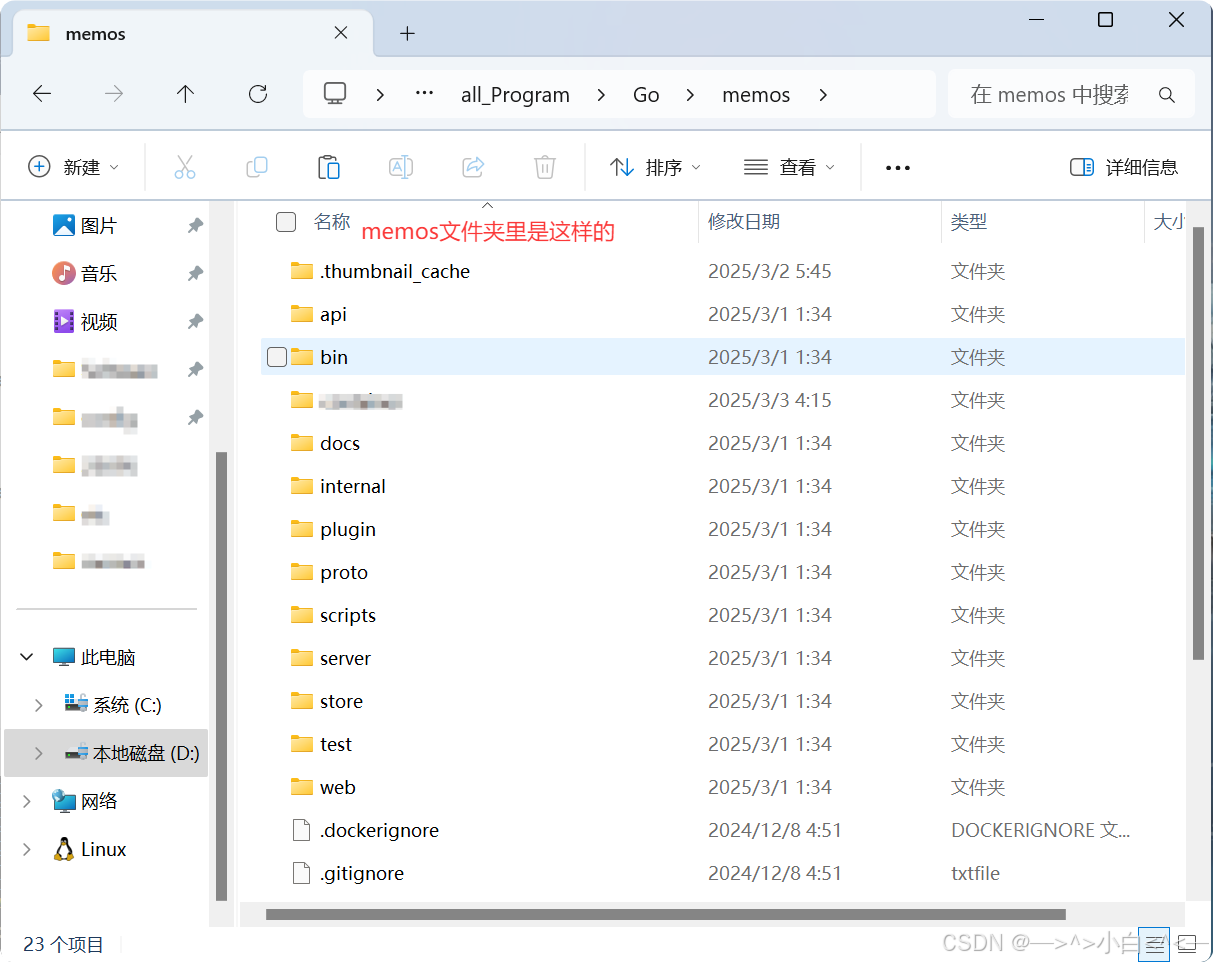1213x962 pixels.
Task: Select the Cut icon in the toolbar
Action: 184,167
